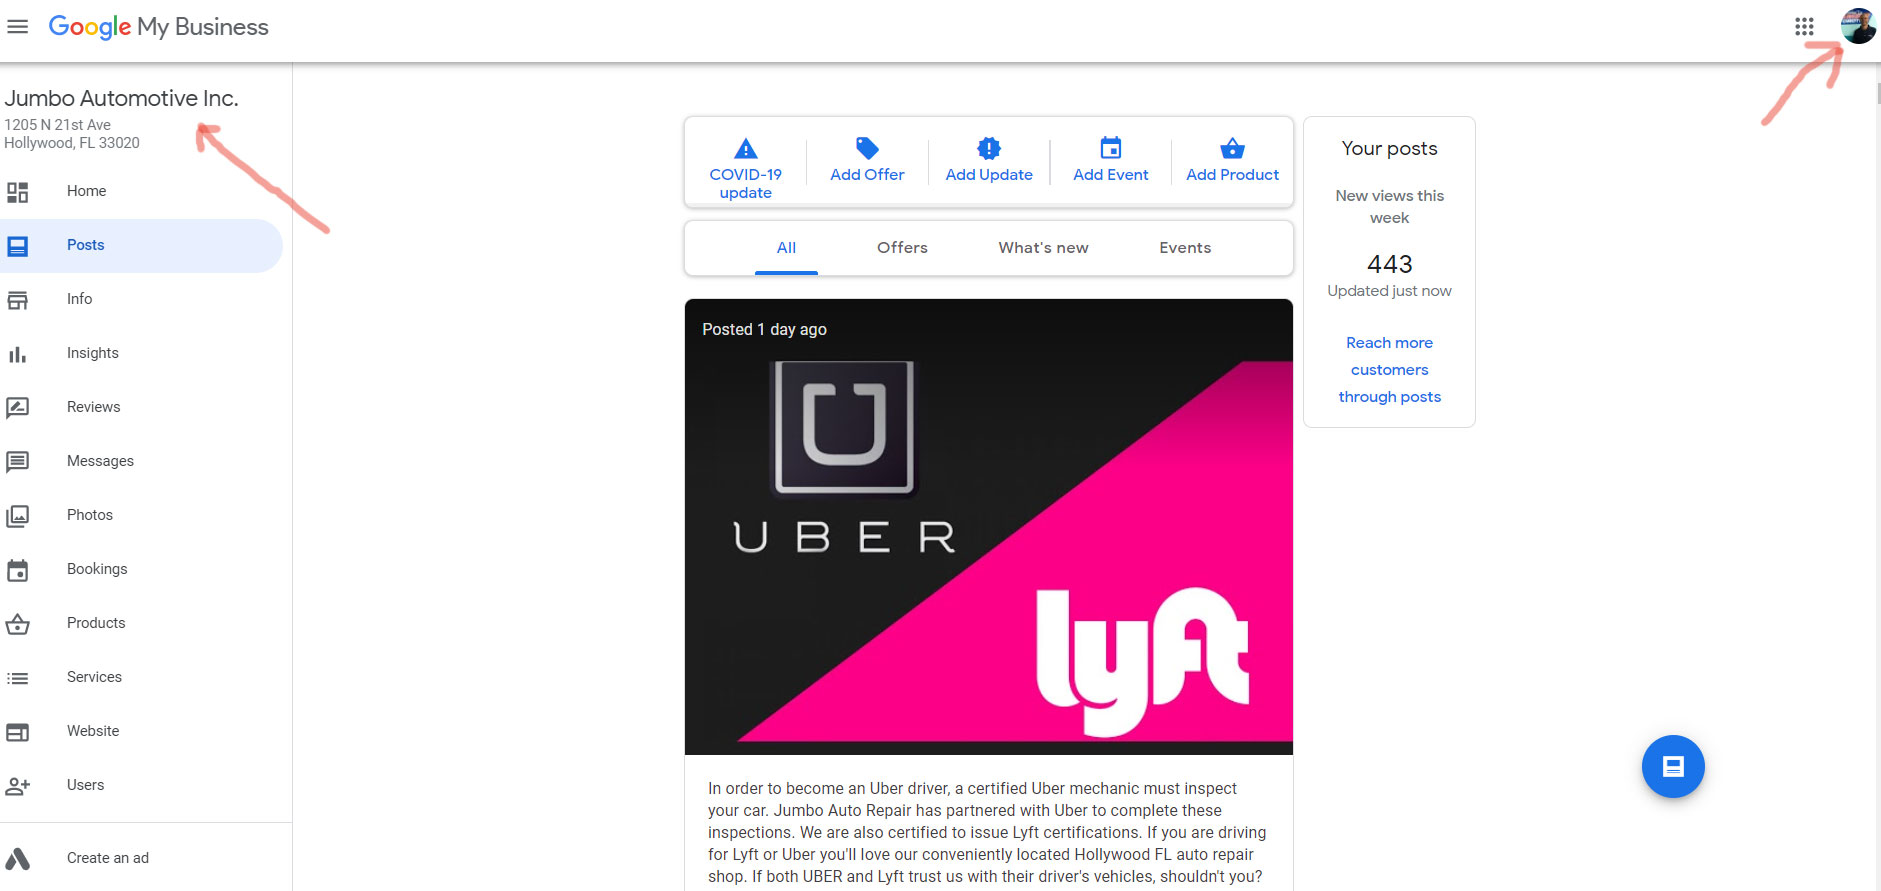Switch to the Offers tab
1881x891 pixels.
coord(902,248)
